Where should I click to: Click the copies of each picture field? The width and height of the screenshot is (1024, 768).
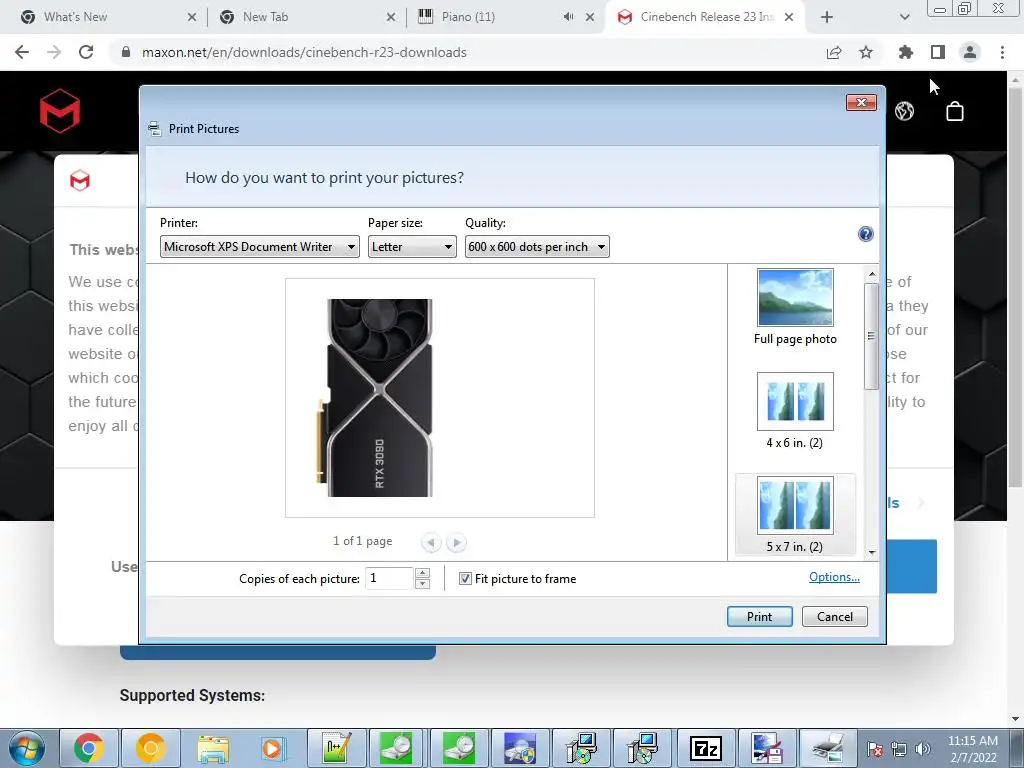(x=389, y=578)
